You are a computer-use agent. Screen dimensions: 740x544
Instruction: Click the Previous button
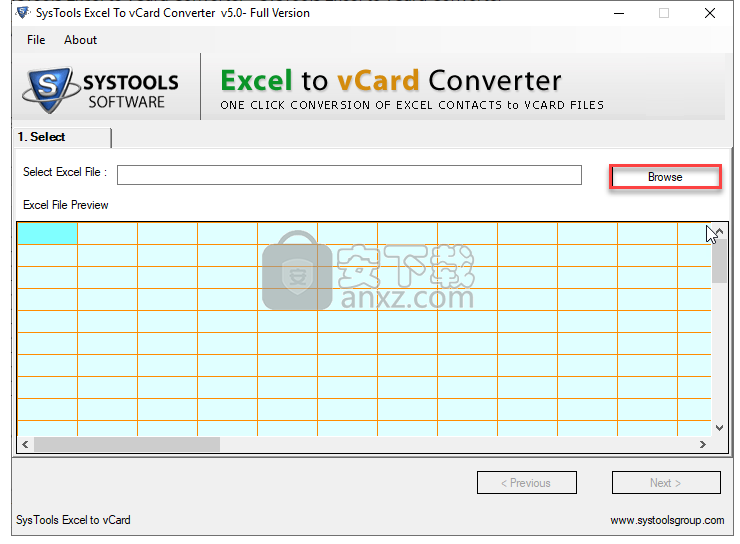tap(527, 483)
